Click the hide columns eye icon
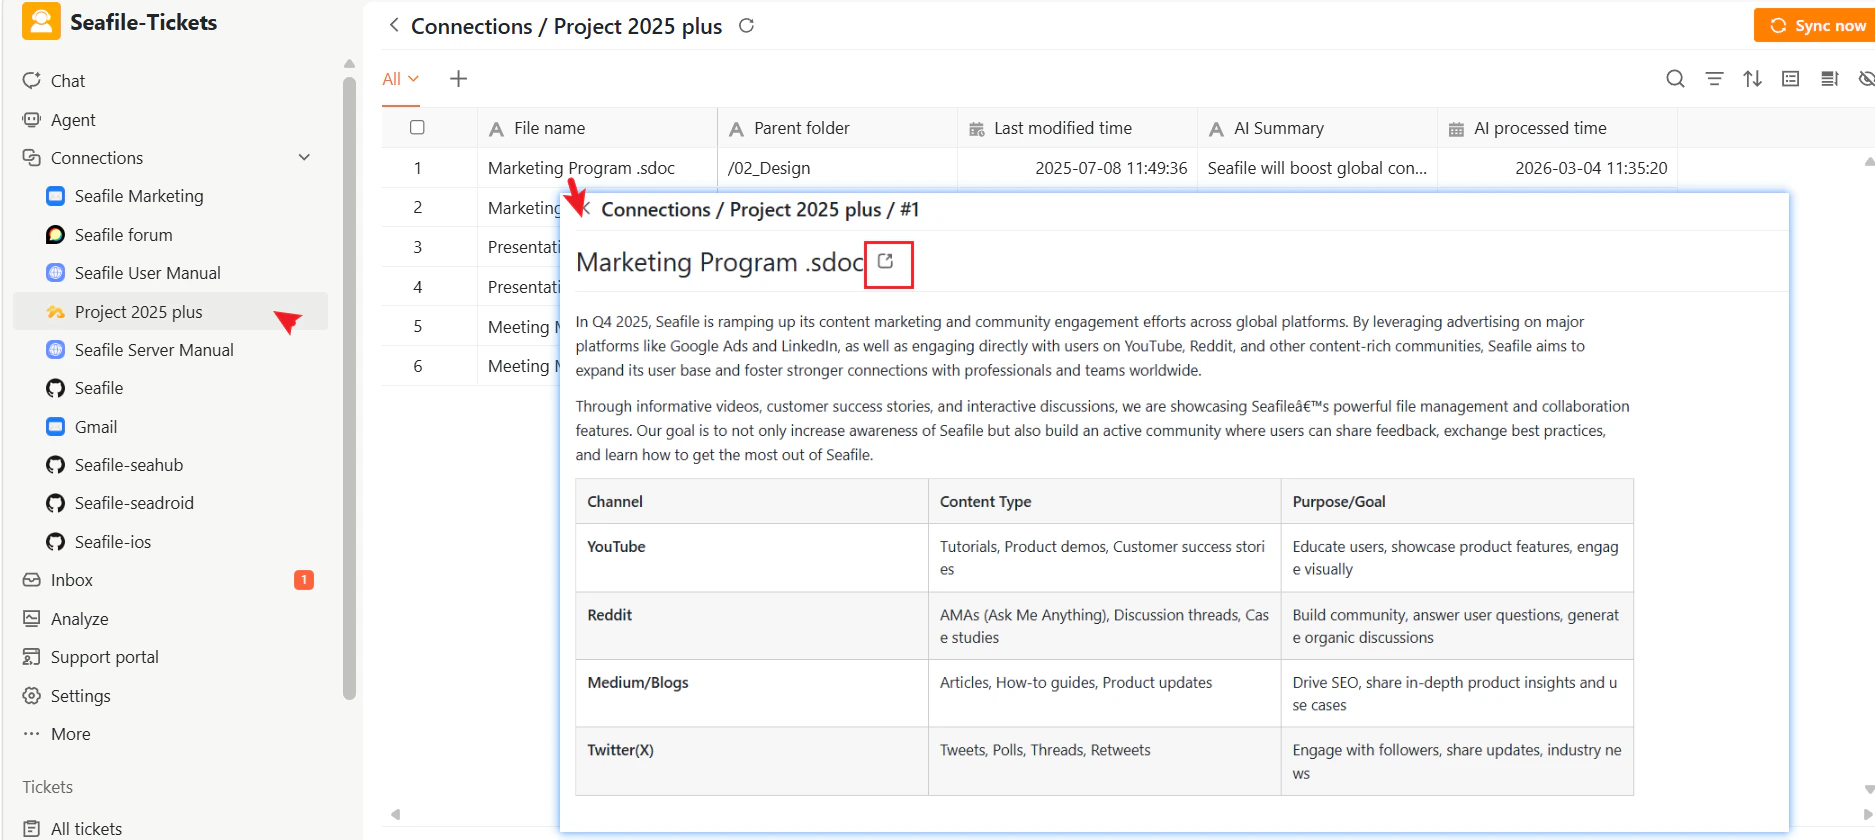The width and height of the screenshot is (1875, 840). point(1866,79)
